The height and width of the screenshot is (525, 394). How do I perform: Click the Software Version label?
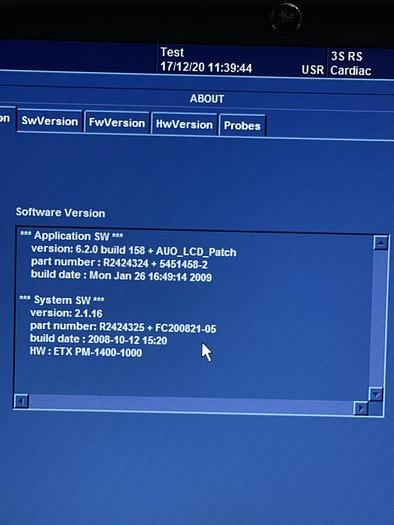point(61,213)
